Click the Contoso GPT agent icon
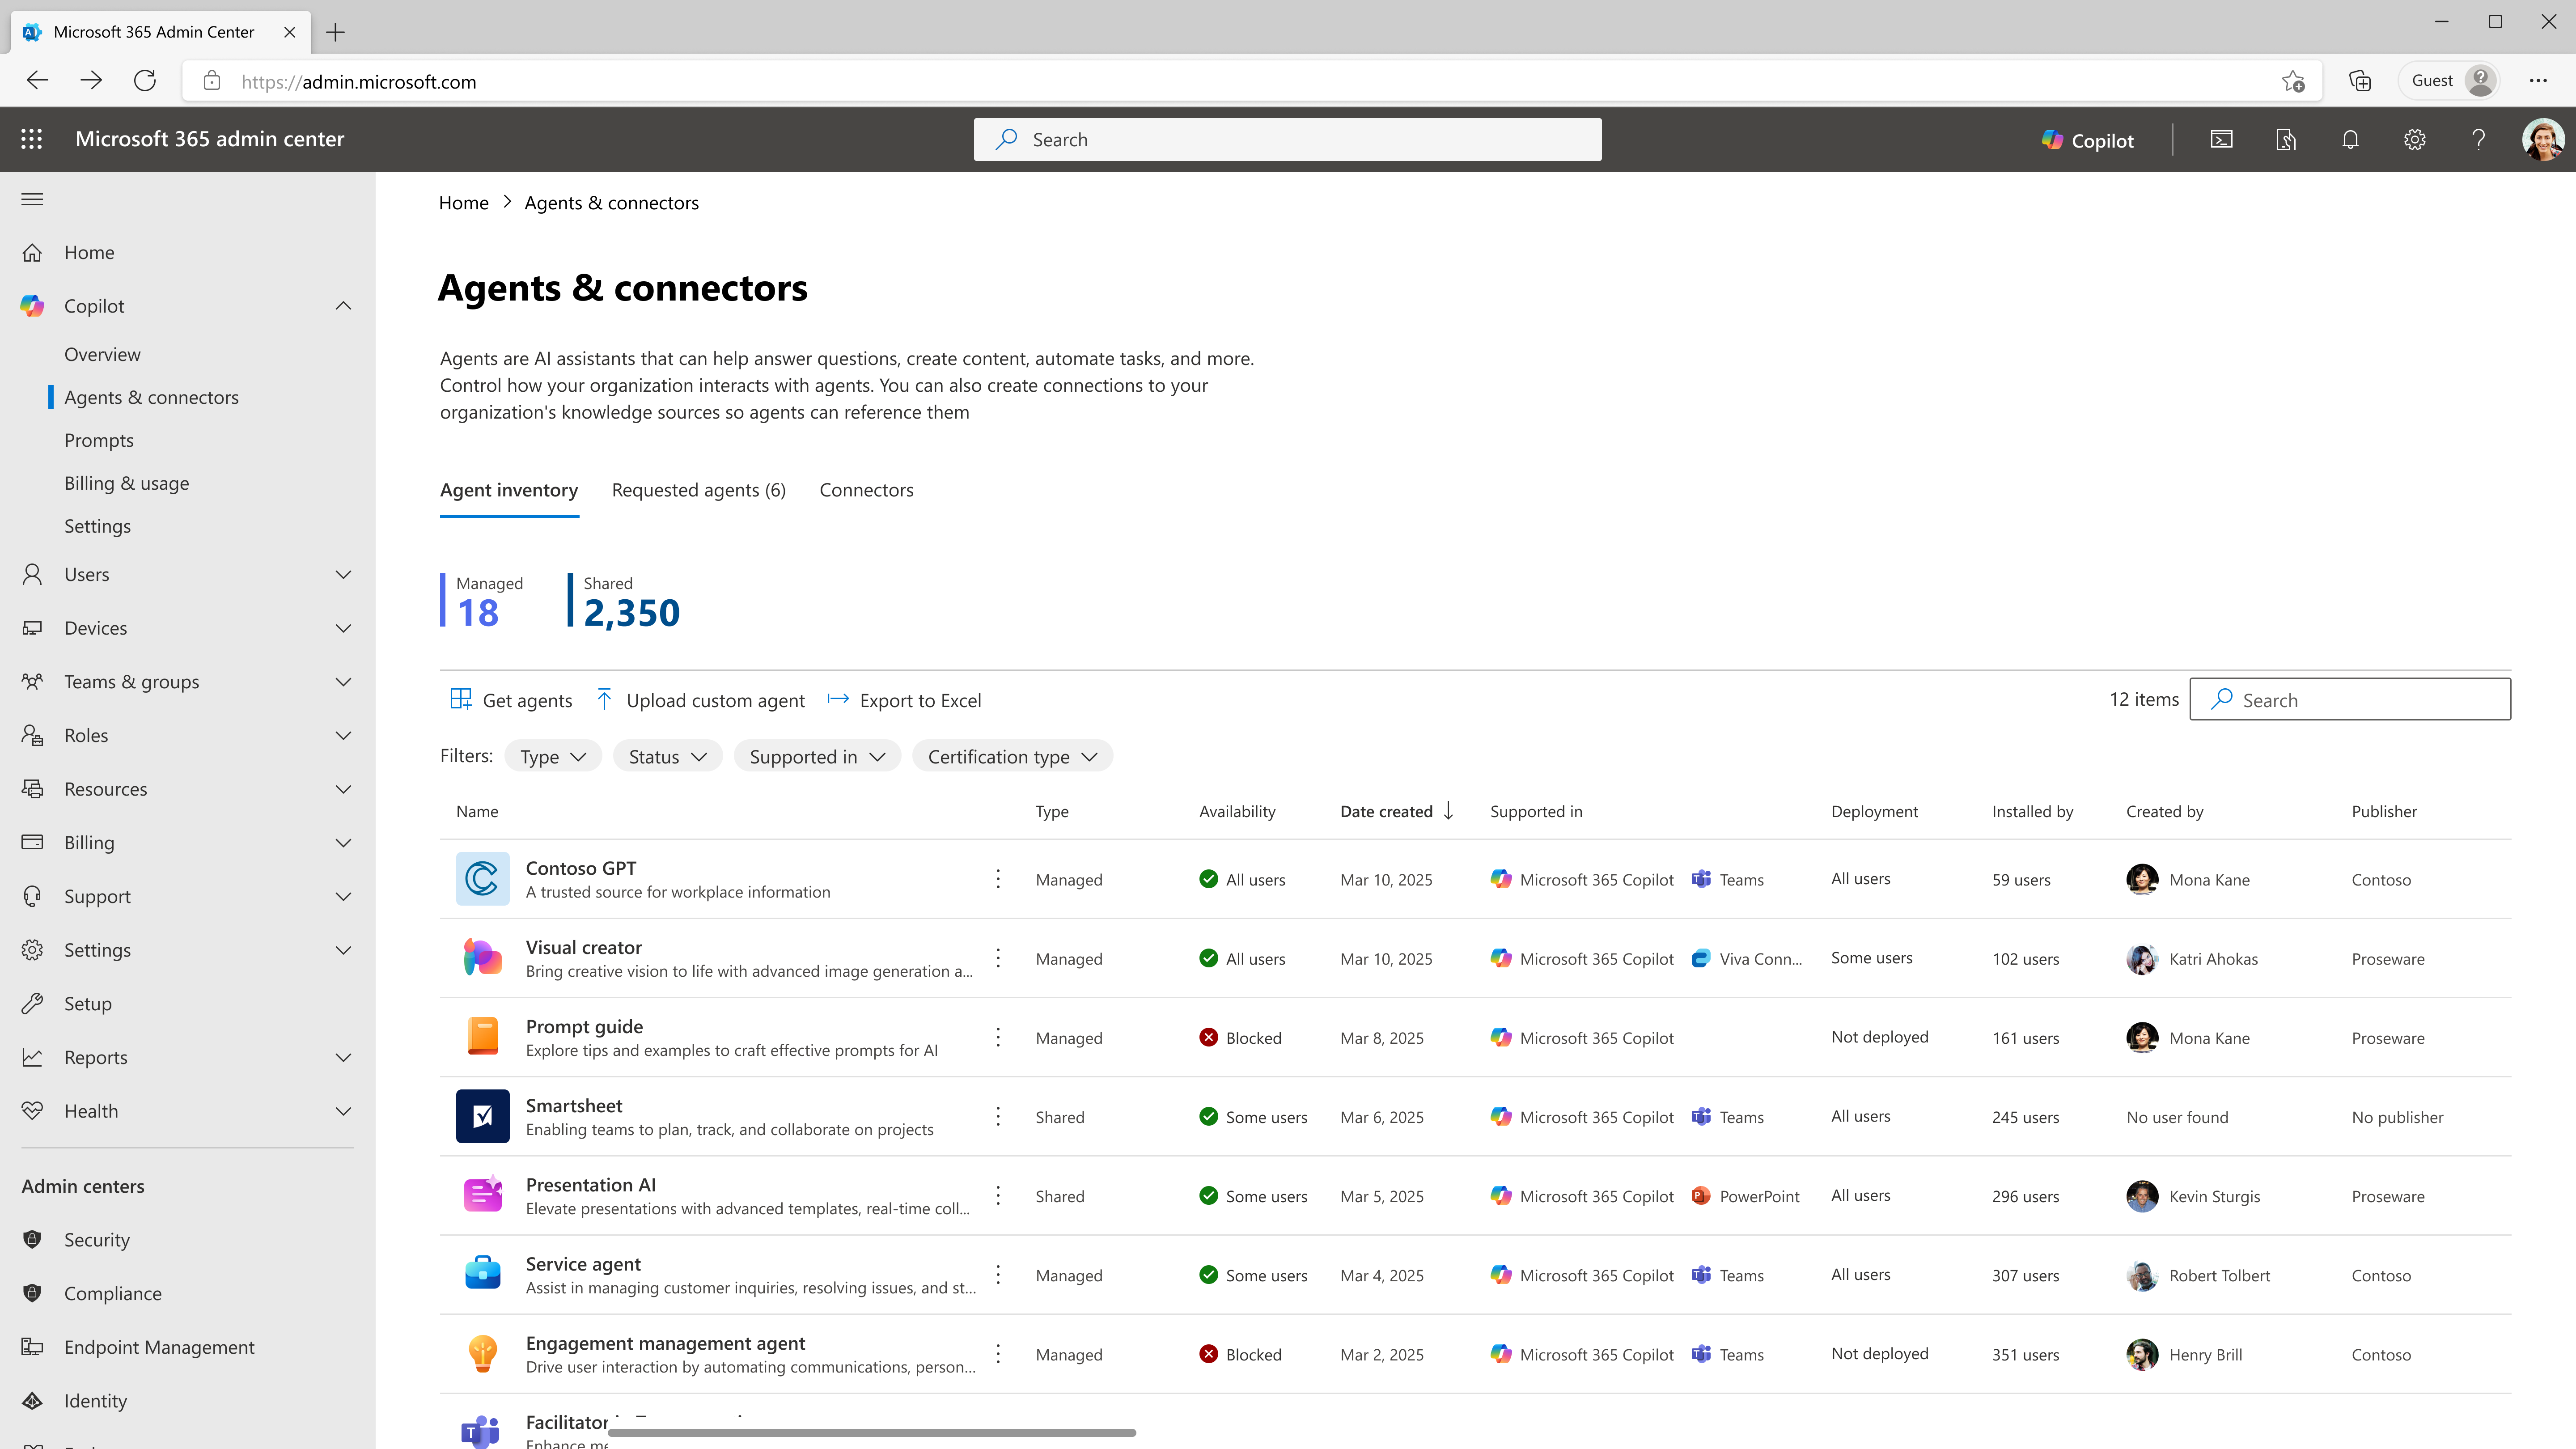This screenshot has width=2576, height=1449. coord(482,879)
